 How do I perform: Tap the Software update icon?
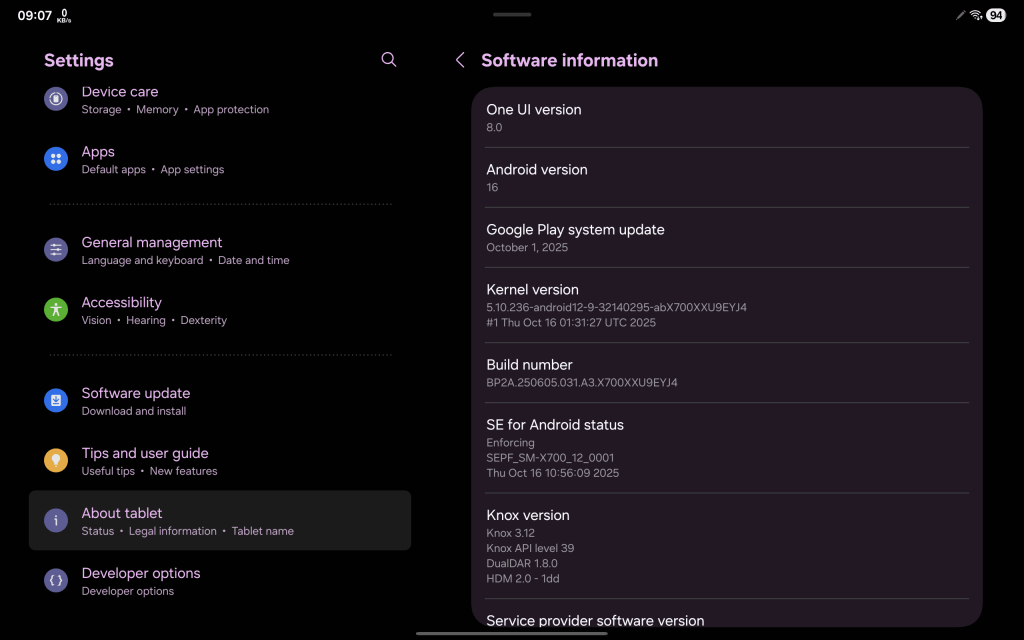pos(56,401)
